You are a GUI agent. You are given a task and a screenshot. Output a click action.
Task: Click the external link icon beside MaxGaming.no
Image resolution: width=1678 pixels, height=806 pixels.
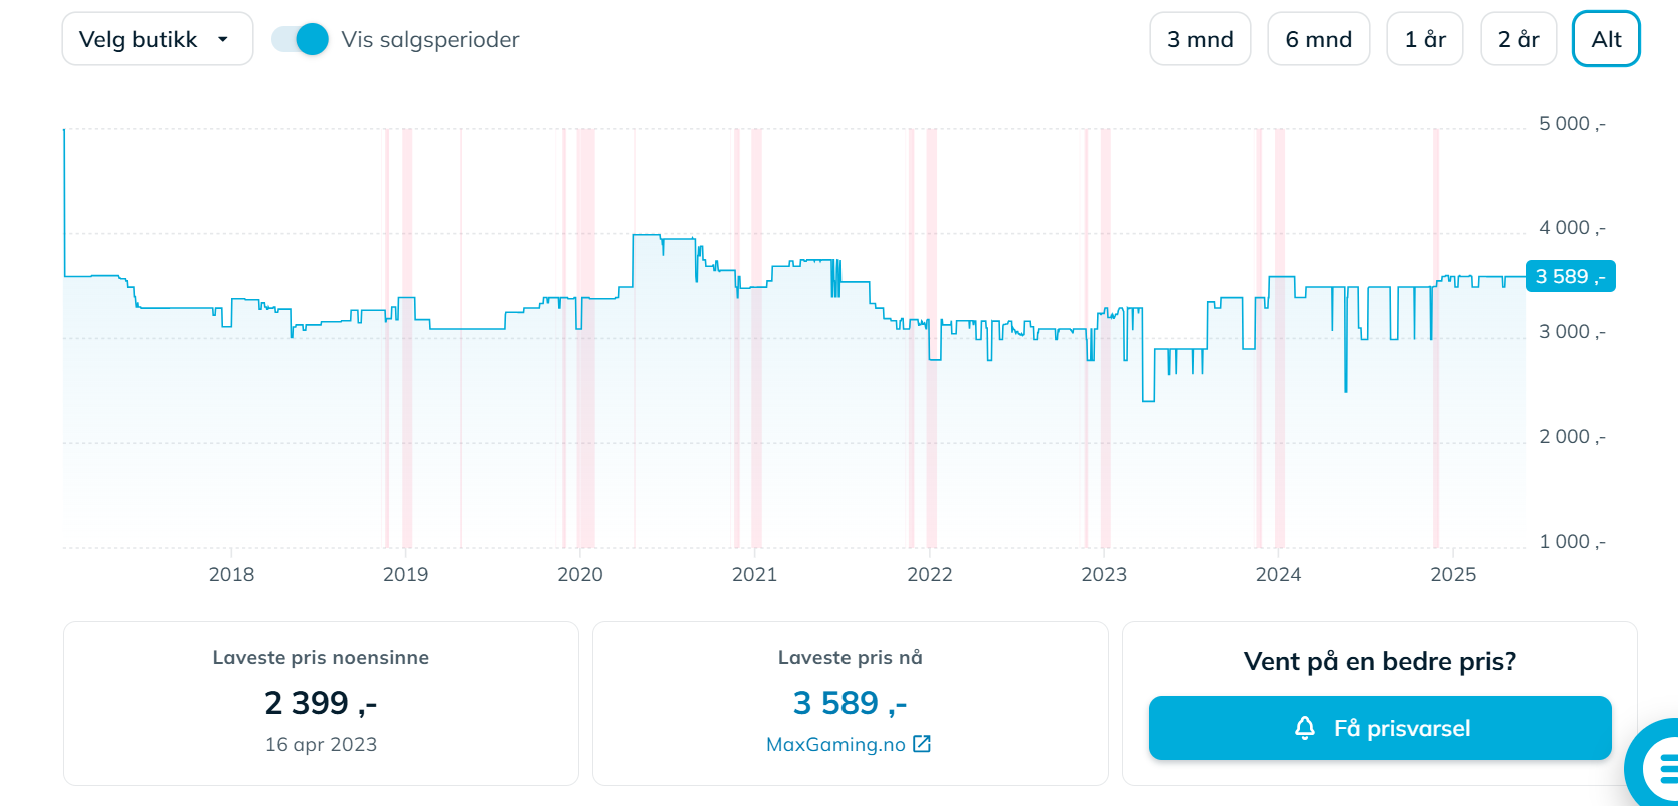[x=922, y=744]
